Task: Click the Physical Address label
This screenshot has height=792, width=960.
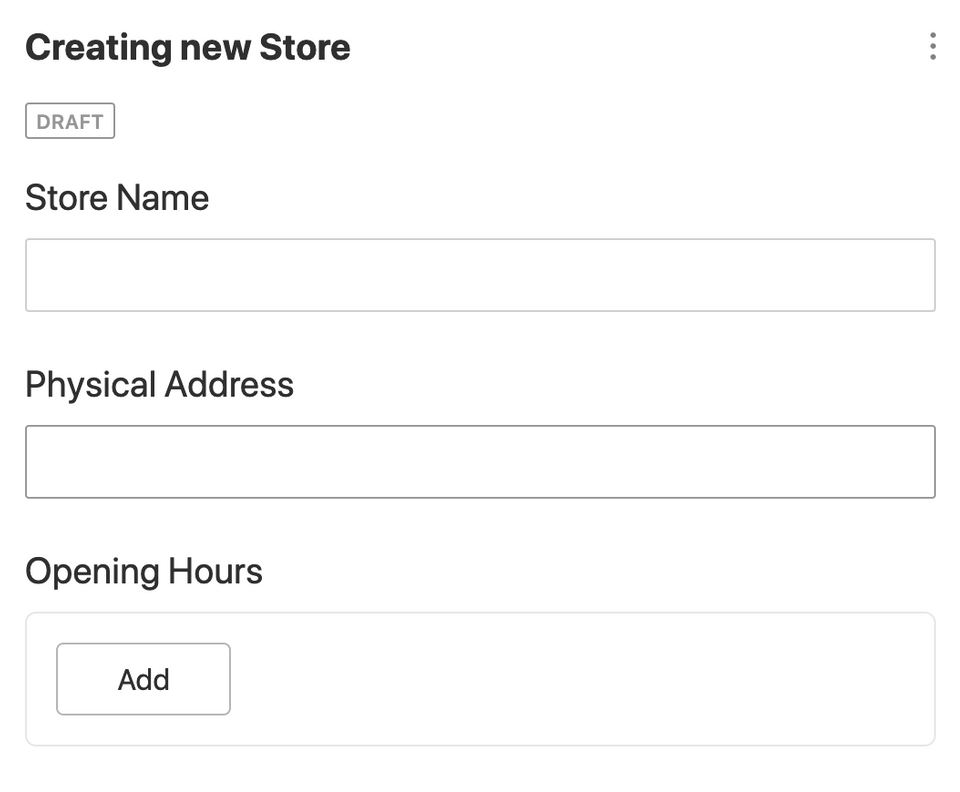Action: (x=160, y=384)
